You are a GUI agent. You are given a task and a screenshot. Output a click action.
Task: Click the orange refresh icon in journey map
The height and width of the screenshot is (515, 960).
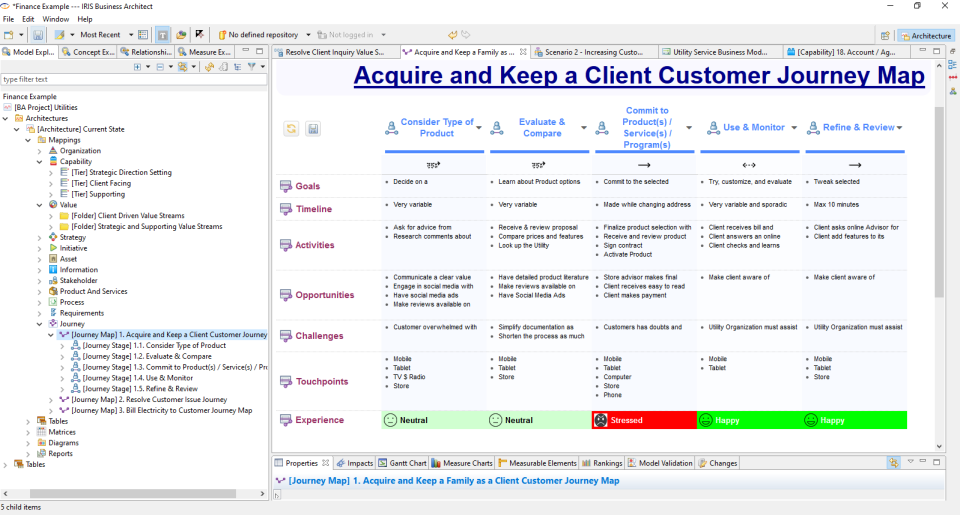click(291, 129)
